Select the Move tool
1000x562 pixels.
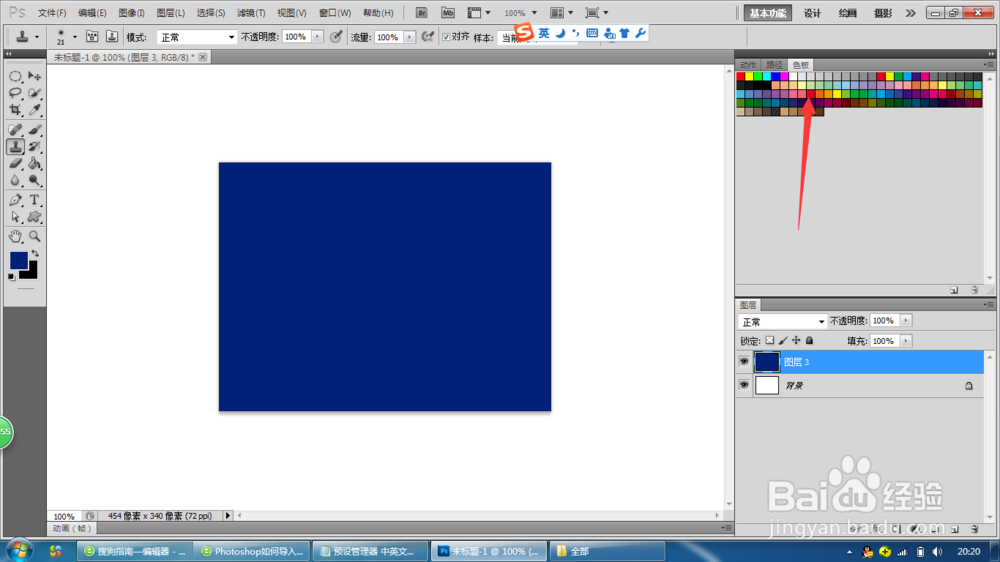tap(34, 77)
